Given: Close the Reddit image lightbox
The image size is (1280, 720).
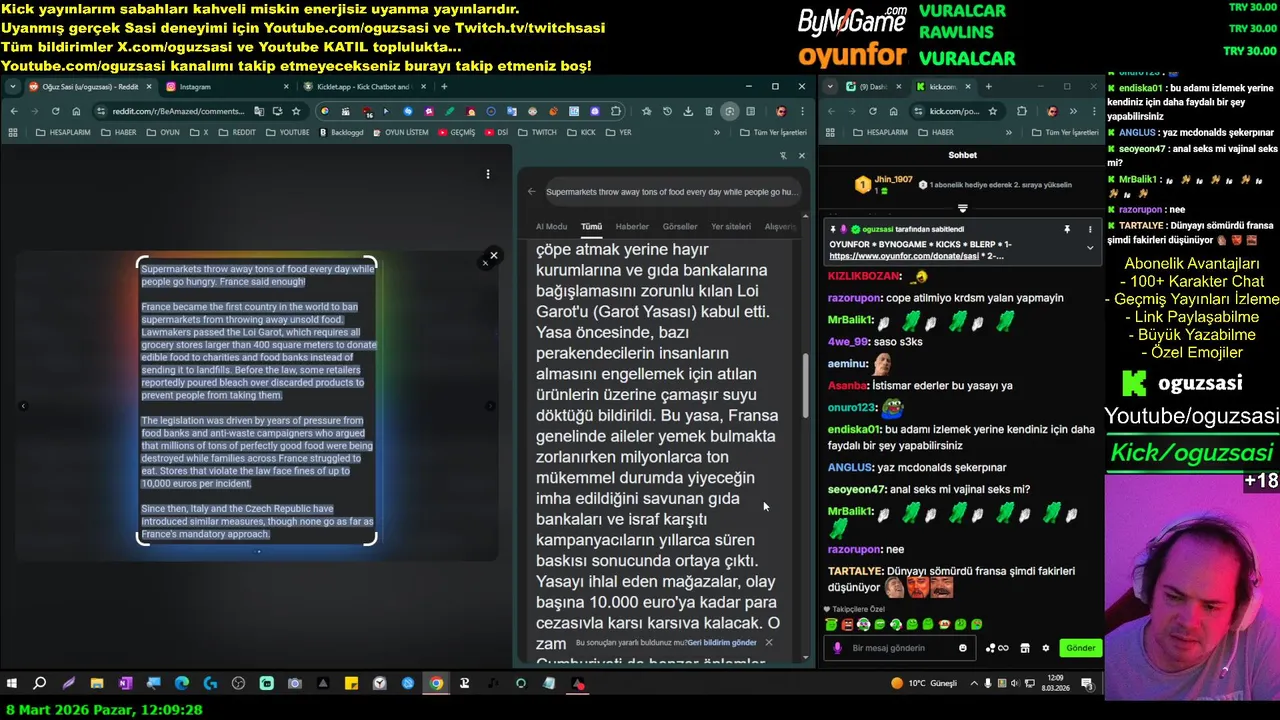Looking at the screenshot, I should click(493, 255).
